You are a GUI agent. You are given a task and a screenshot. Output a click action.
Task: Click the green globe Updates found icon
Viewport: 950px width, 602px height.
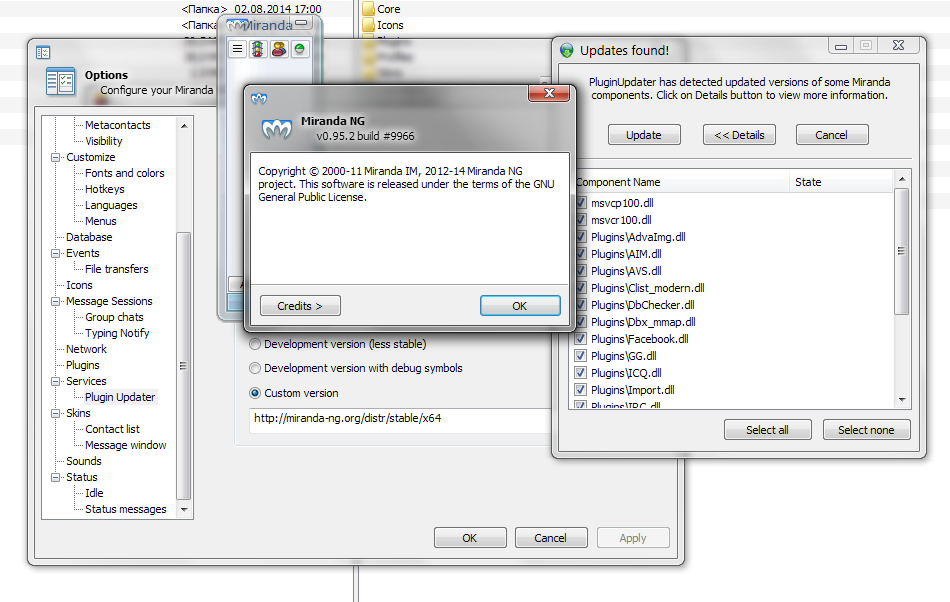click(x=566, y=50)
